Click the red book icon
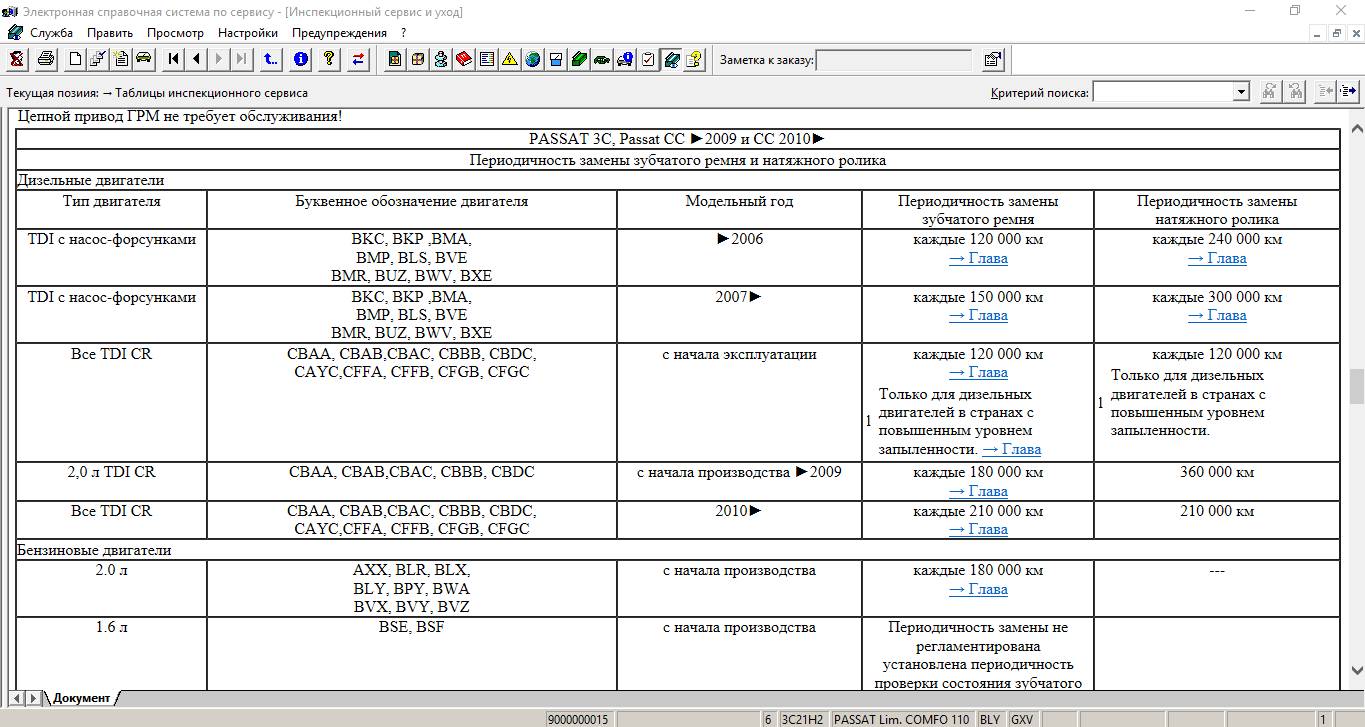Image resolution: width=1365 pixels, height=727 pixels. [463, 59]
